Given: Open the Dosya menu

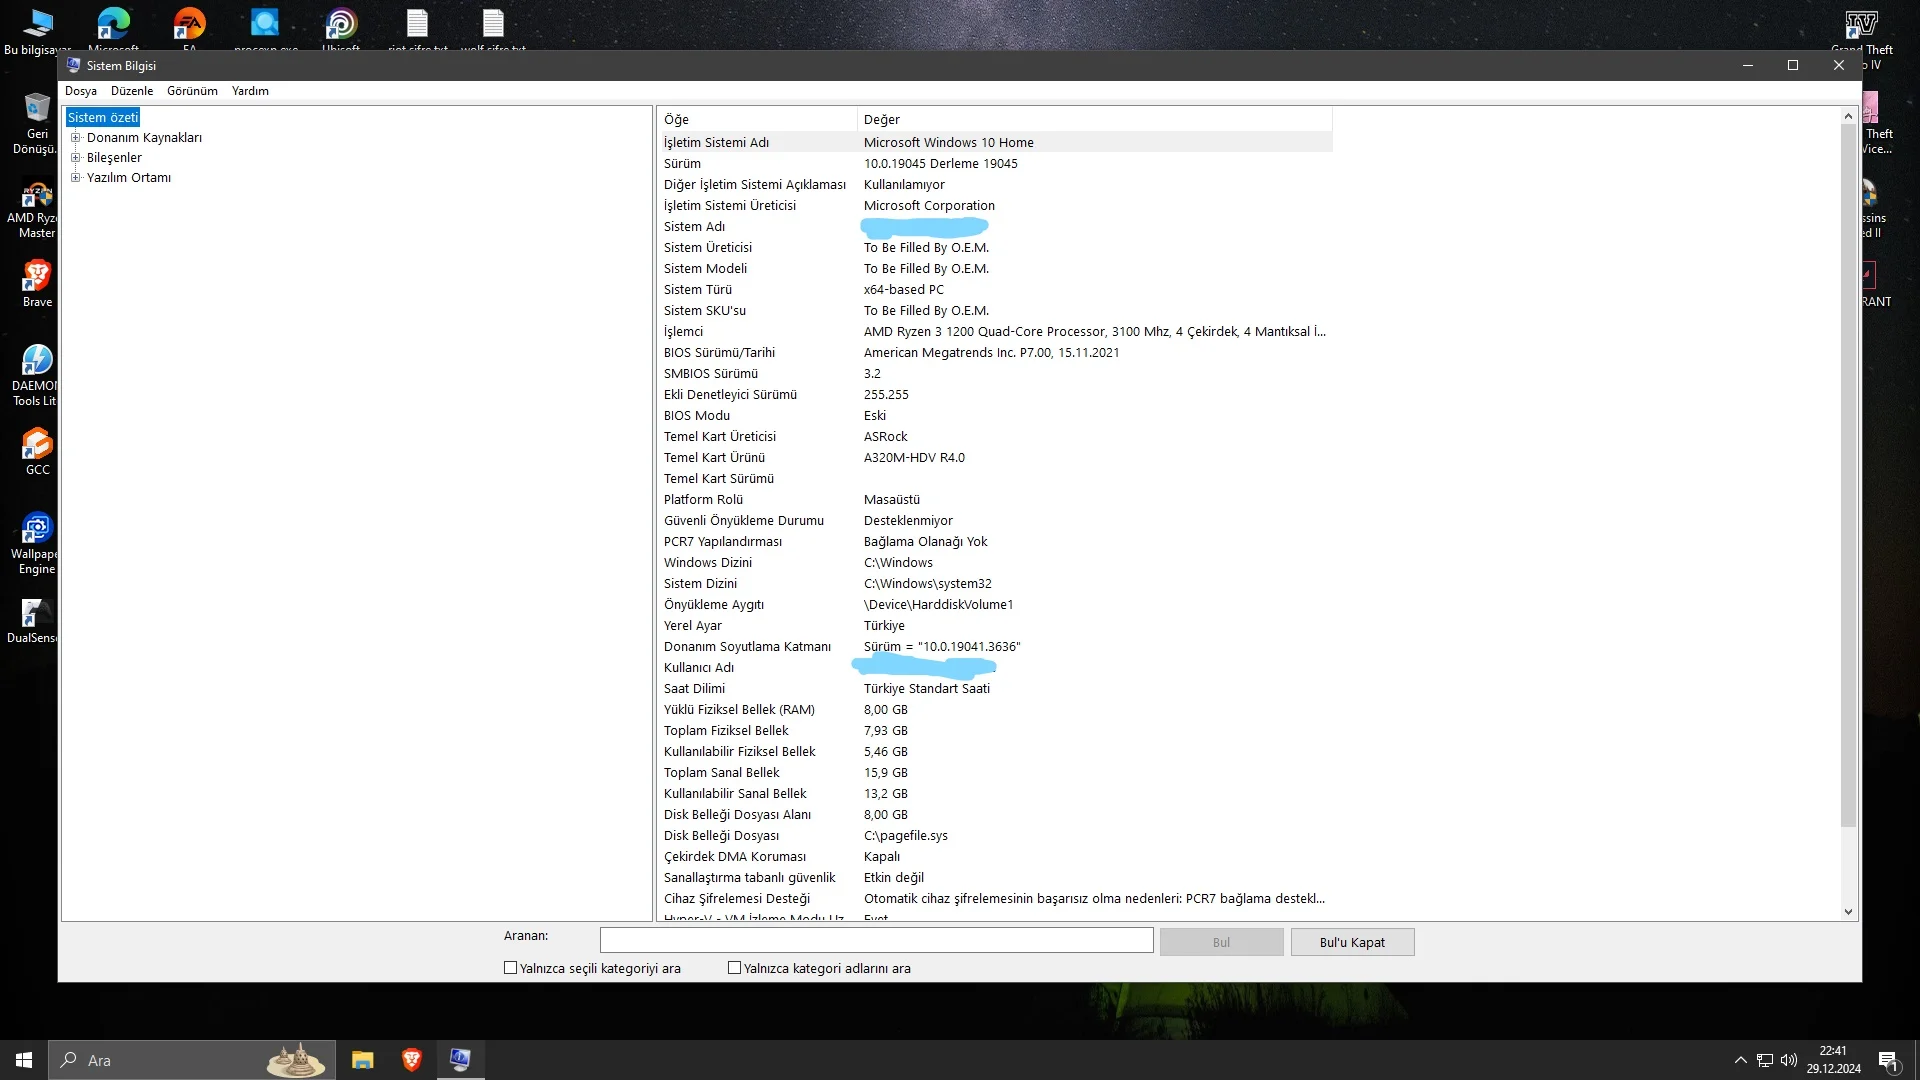Looking at the screenshot, I should (81, 91).
